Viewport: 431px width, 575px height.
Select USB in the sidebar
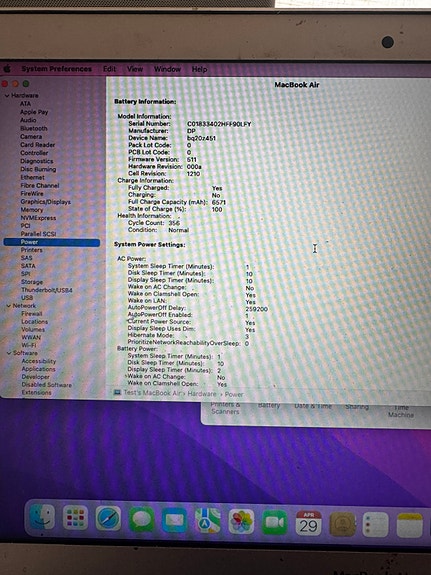(27, 298)
